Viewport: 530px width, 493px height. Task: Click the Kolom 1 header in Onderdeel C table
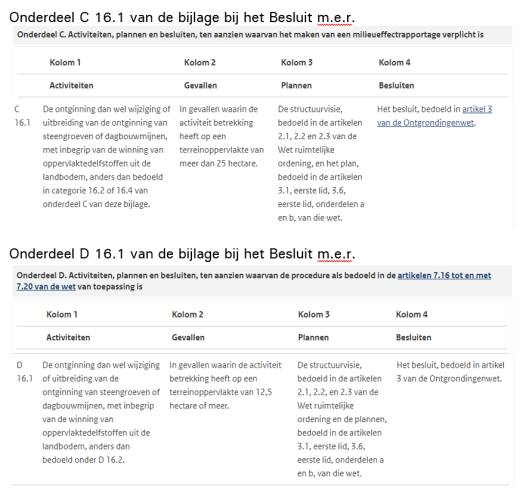[65, 63]
